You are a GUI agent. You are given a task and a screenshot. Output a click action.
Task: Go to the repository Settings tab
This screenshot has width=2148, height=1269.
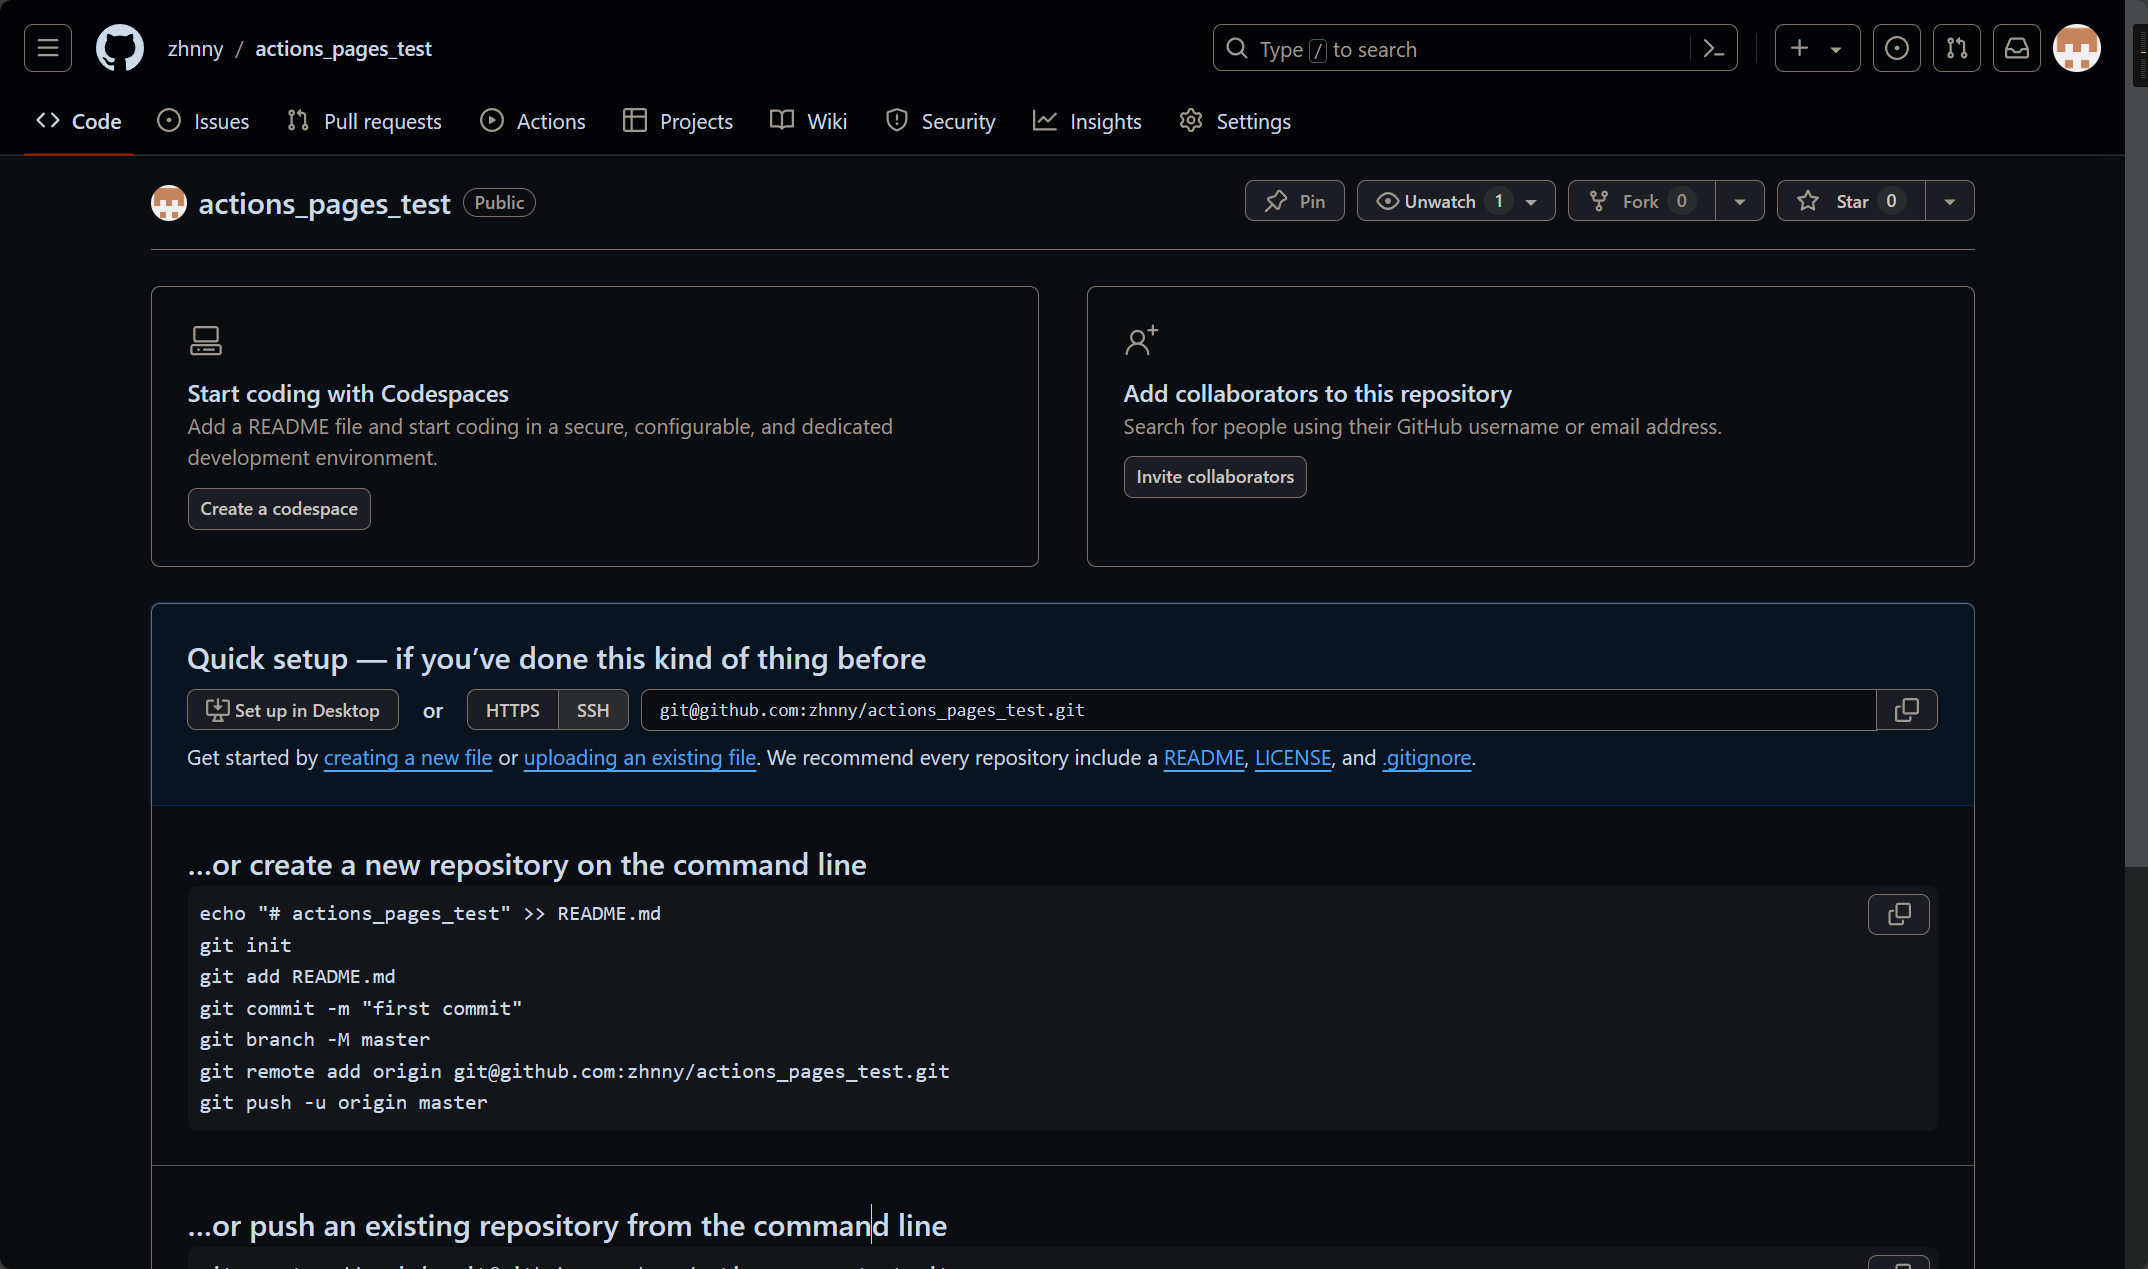(x=1235, y=121)
